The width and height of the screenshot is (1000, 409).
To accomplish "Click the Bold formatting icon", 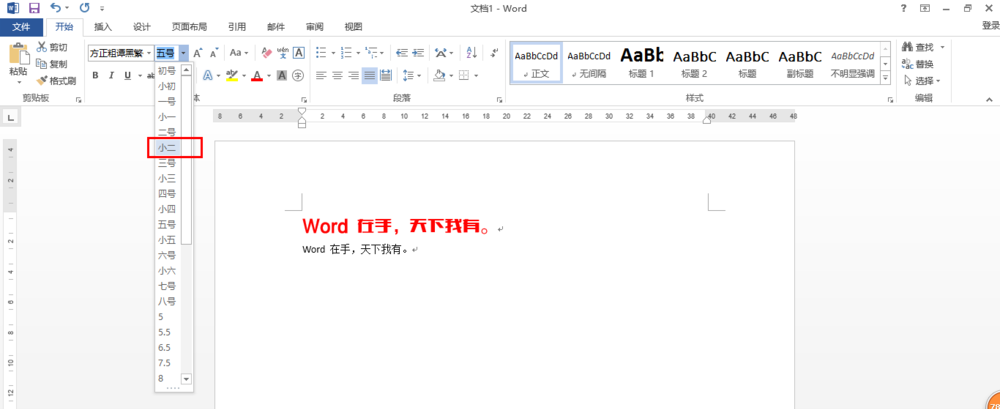I will 96,76.
